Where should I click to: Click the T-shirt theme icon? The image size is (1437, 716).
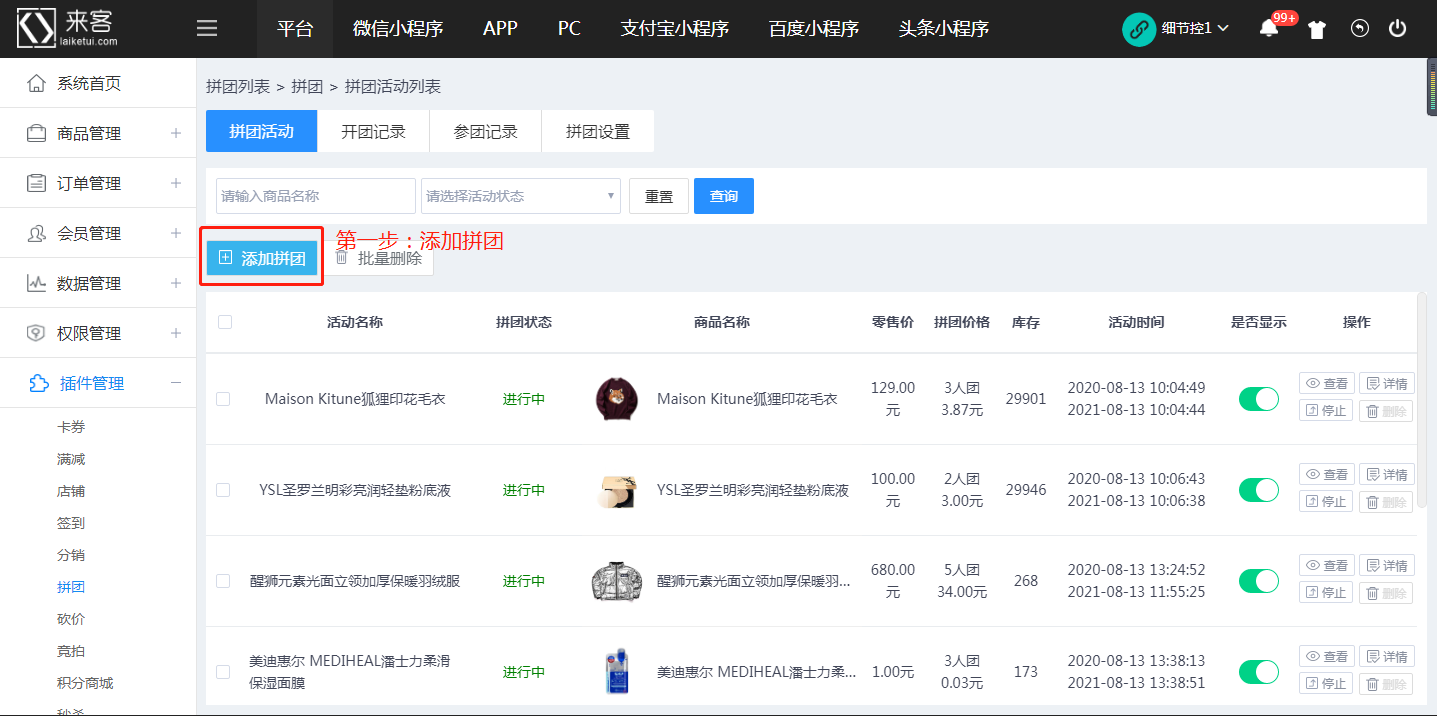tap(1316, 29)
